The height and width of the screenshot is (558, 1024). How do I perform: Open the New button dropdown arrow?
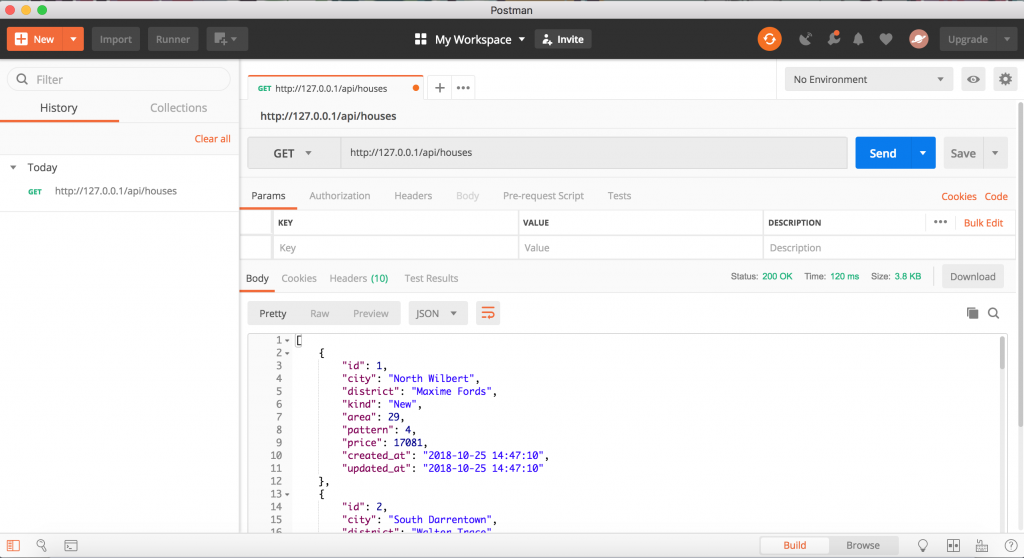point(73,39)
